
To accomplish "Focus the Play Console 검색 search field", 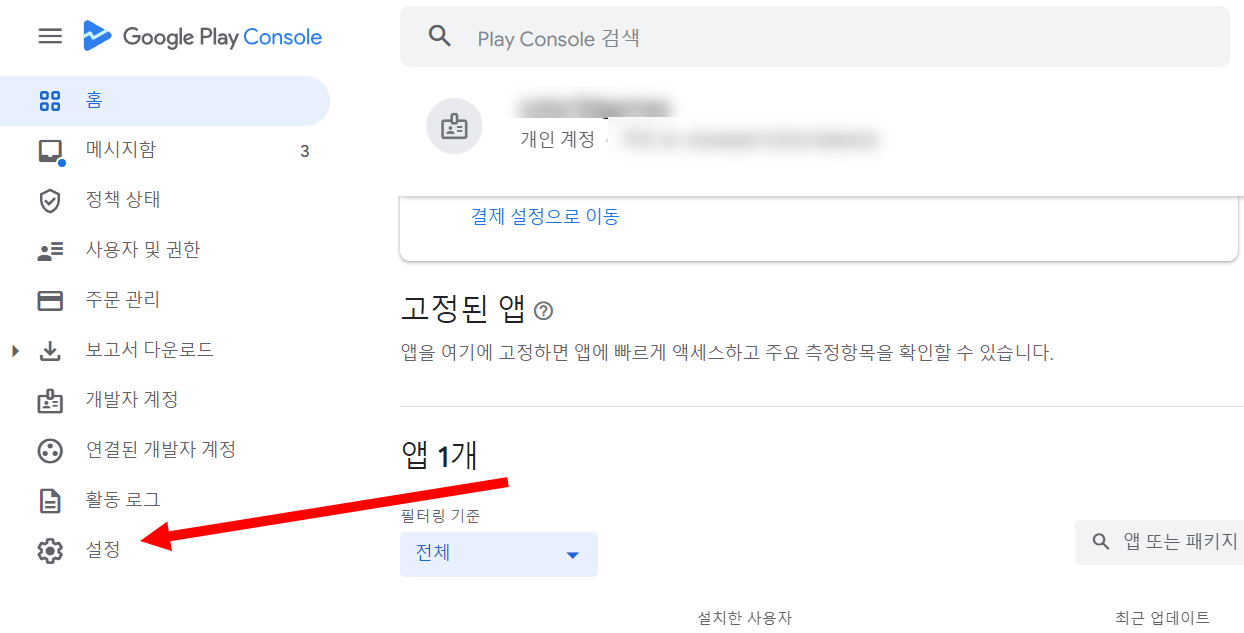I will click(x=815, y=37).
